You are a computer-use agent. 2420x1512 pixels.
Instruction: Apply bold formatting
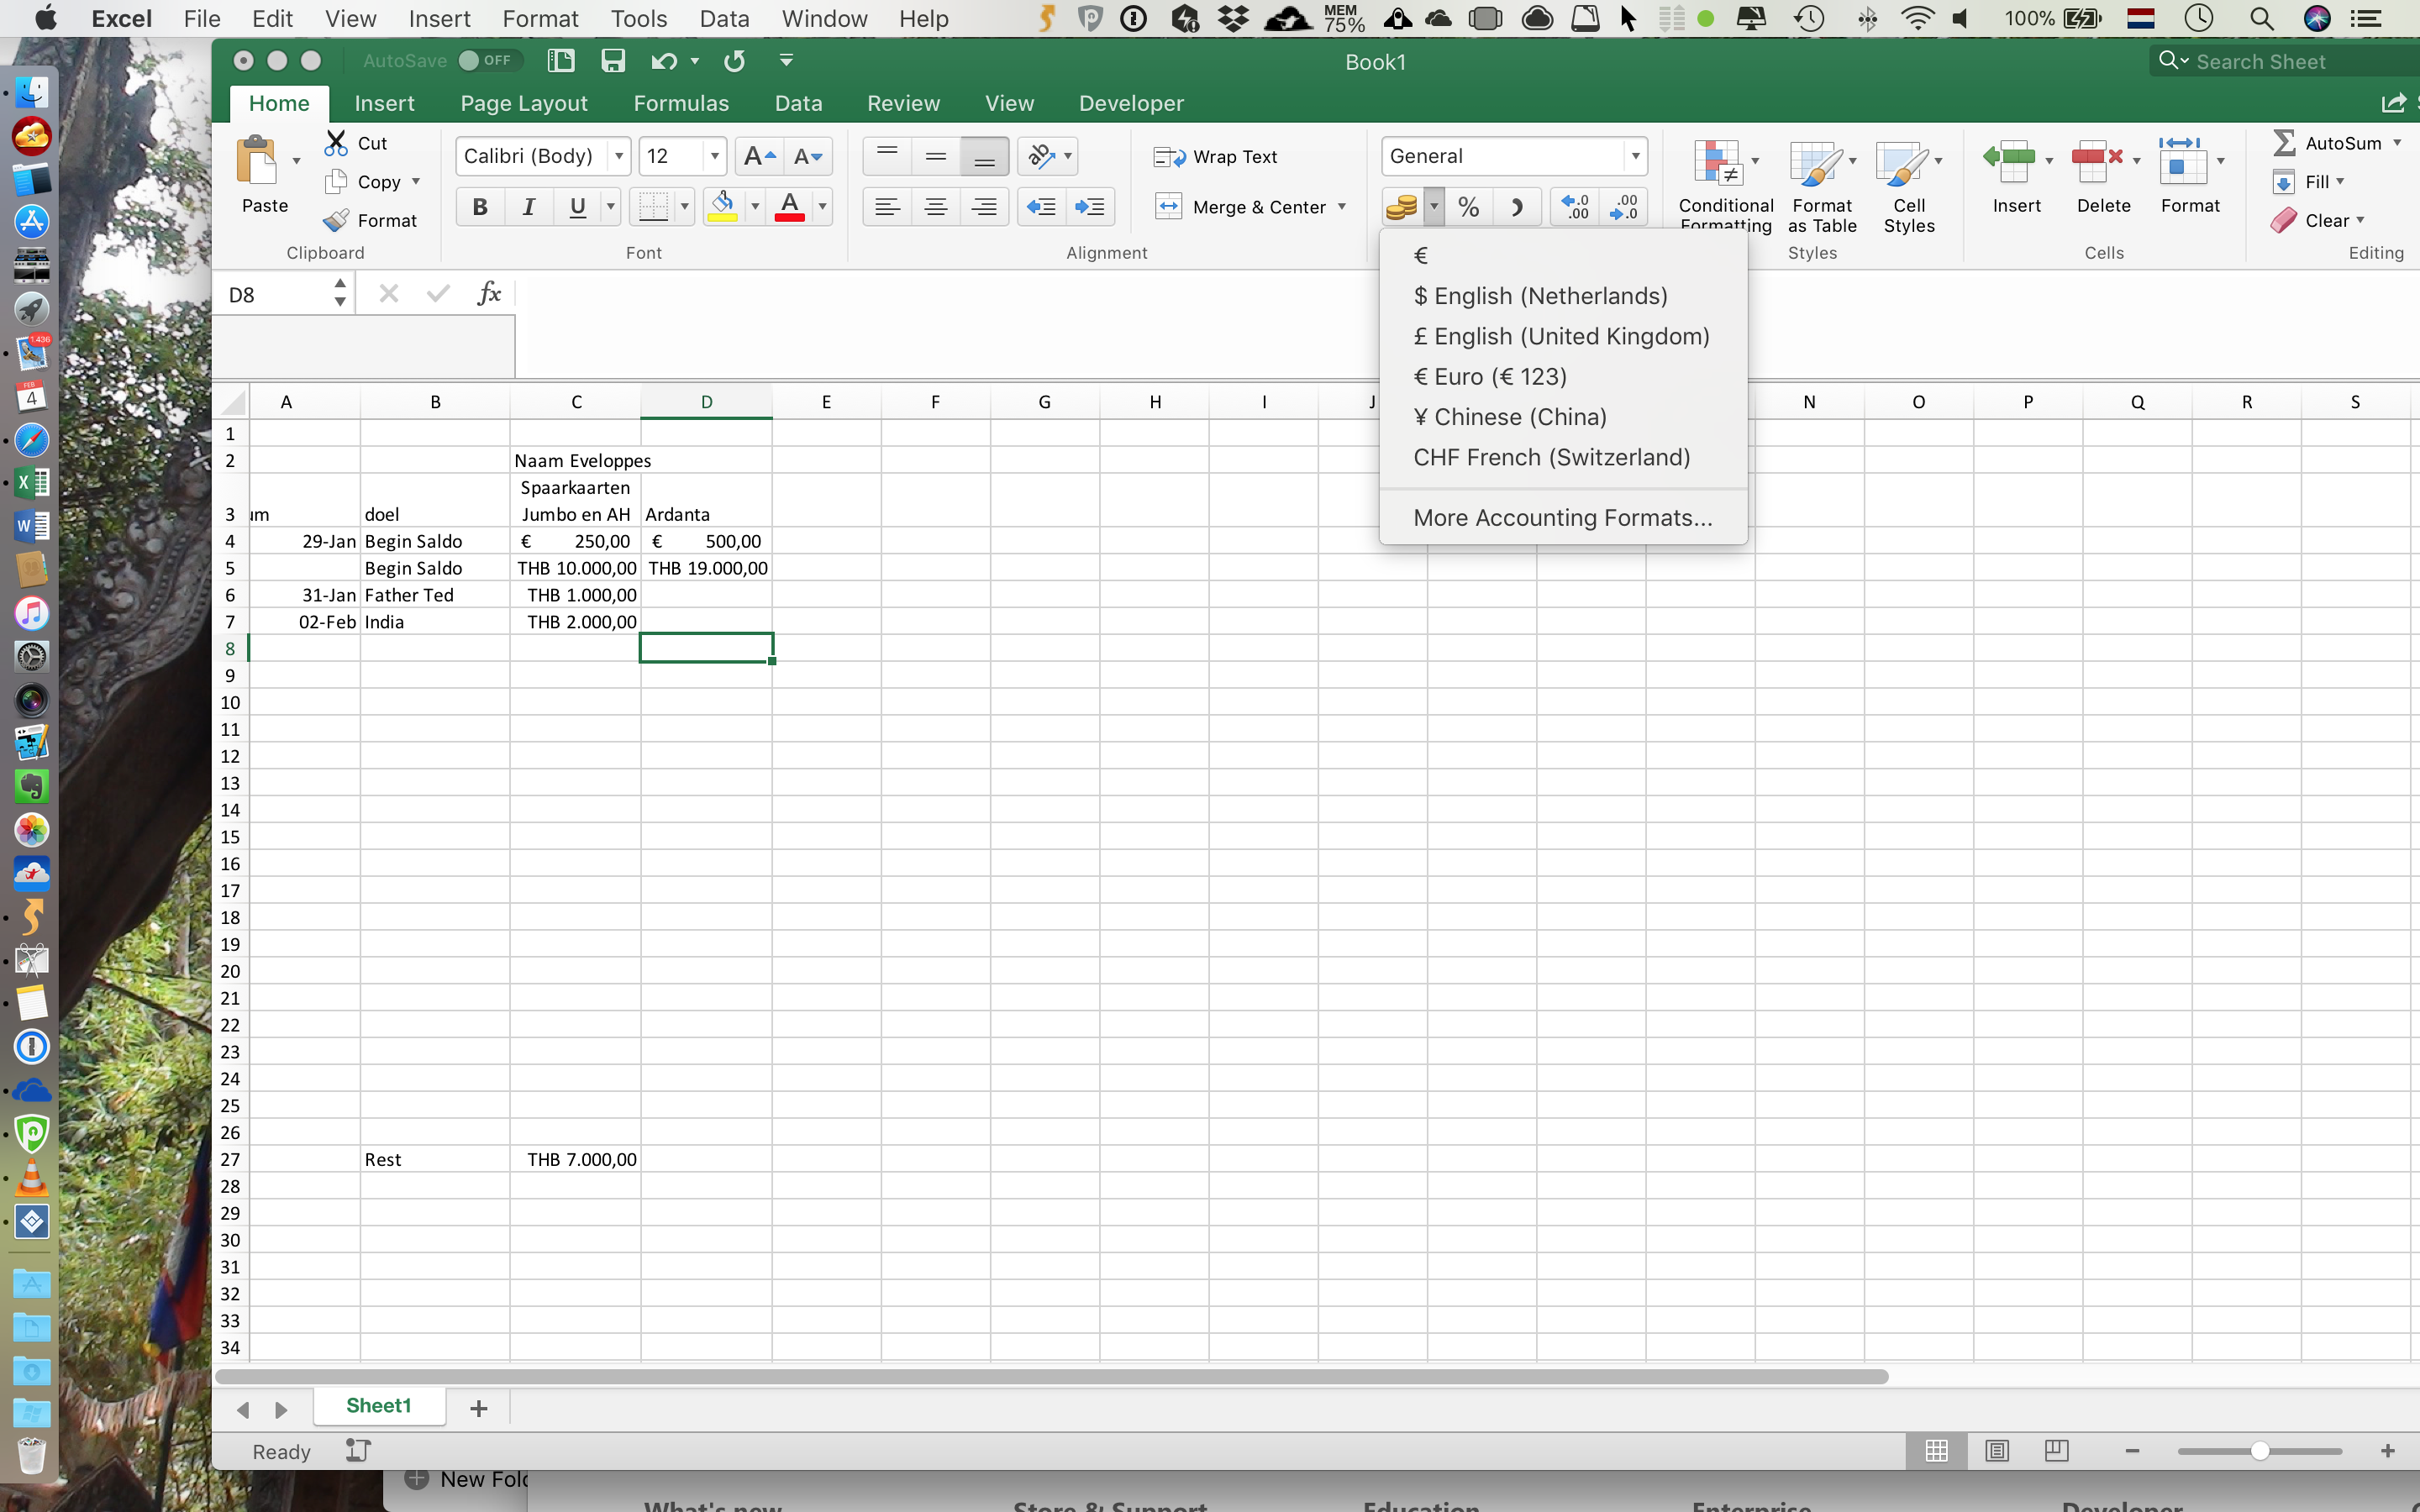481,206
